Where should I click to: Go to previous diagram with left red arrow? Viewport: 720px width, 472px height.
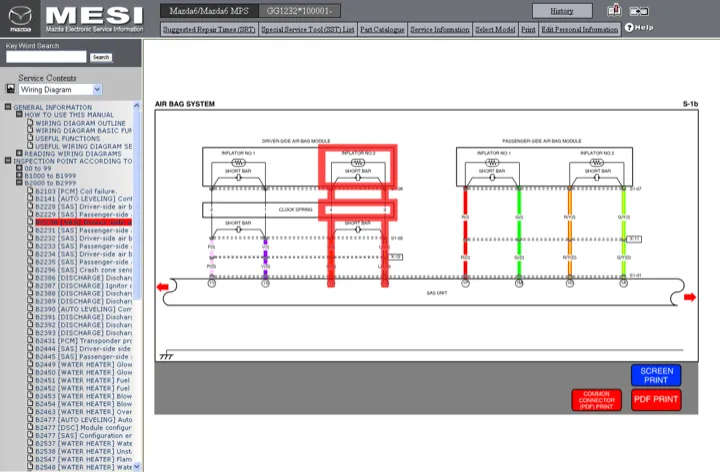coord(163,287)
